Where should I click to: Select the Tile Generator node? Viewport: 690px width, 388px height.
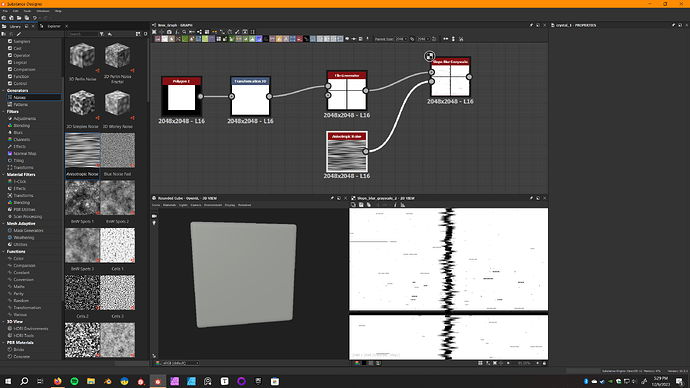[347, 91]
